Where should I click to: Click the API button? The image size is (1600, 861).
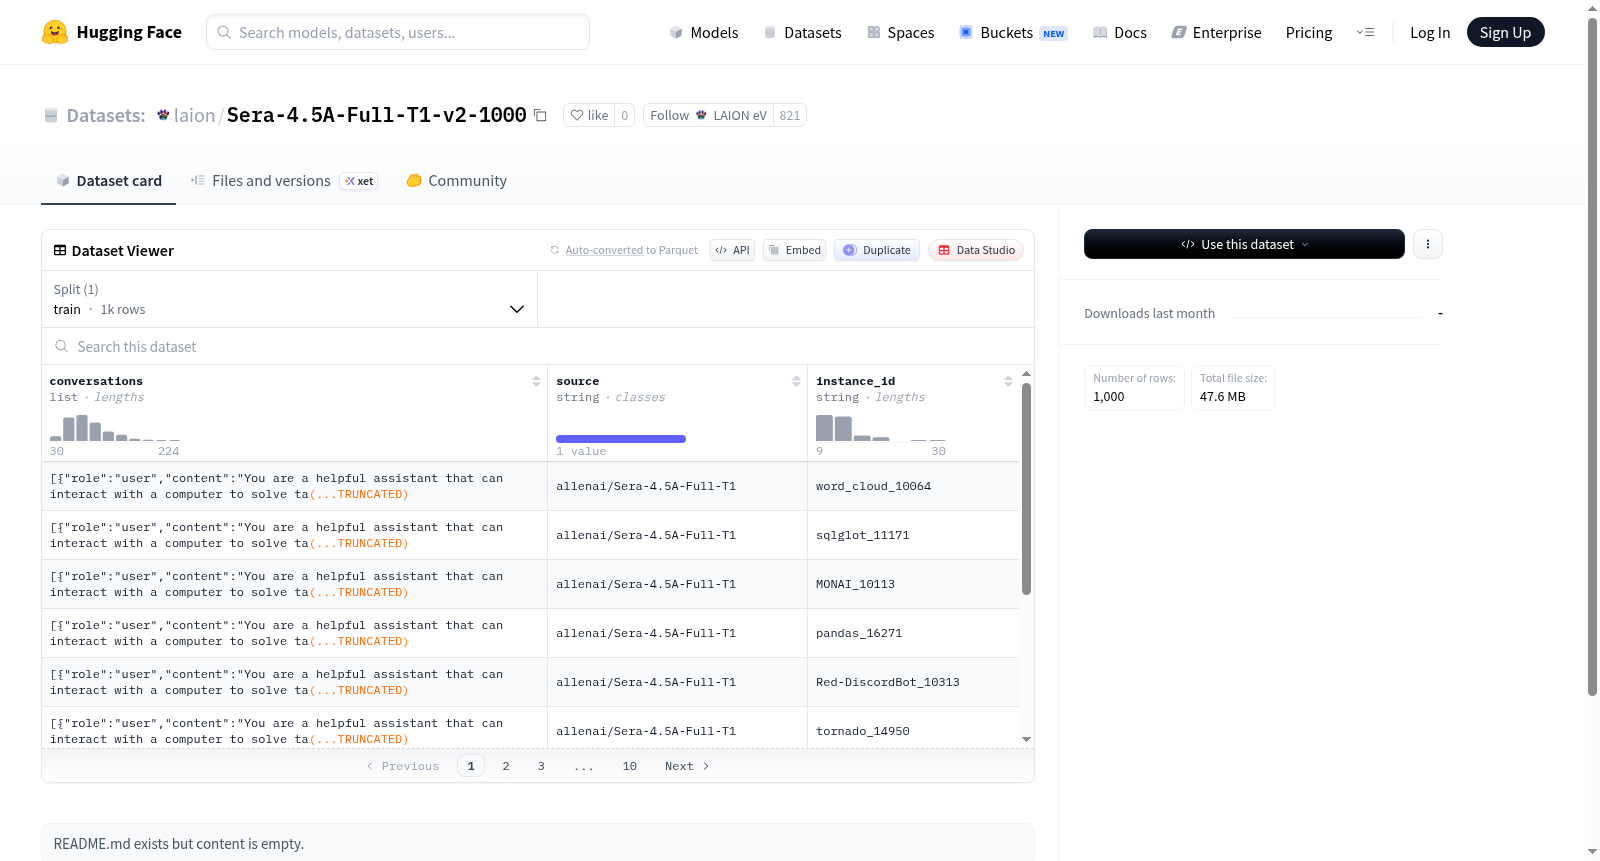(732, 250)
